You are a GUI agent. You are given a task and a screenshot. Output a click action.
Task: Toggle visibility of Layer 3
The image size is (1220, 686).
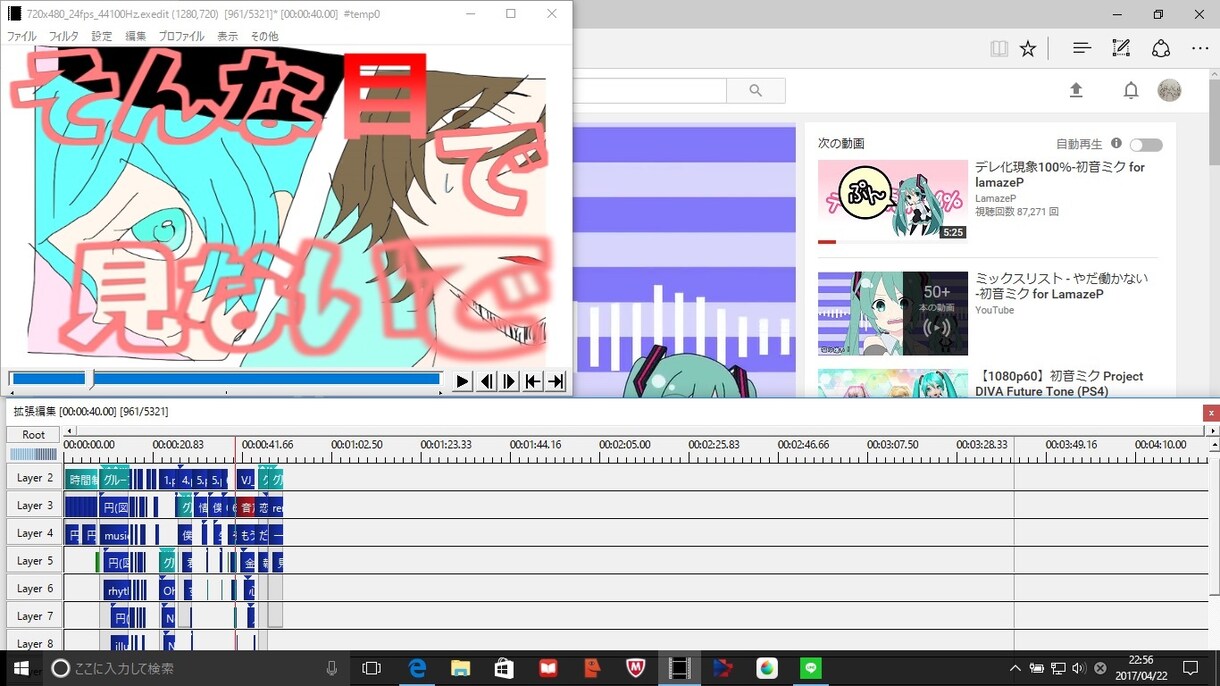35,506
